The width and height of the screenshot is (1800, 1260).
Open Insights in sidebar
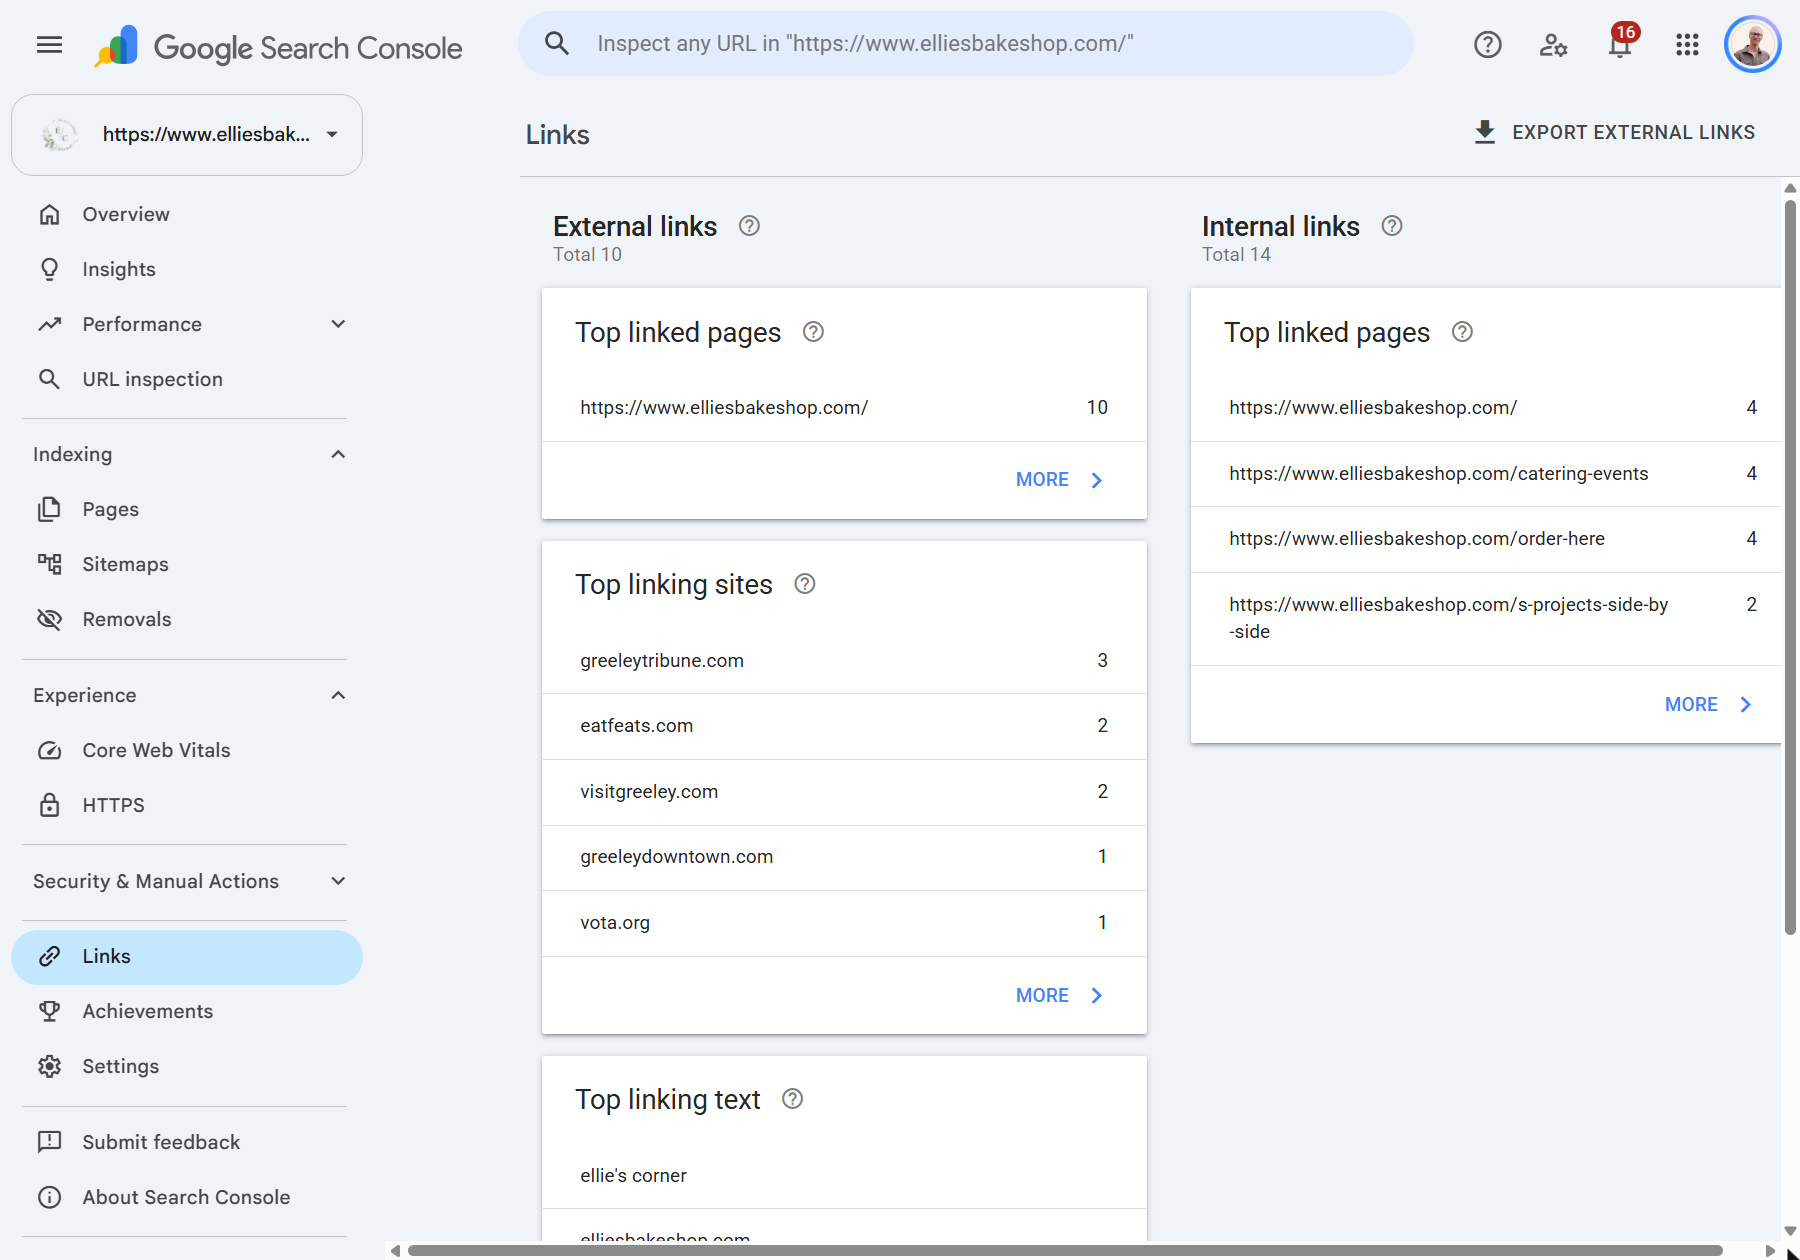tap(187, 269)
